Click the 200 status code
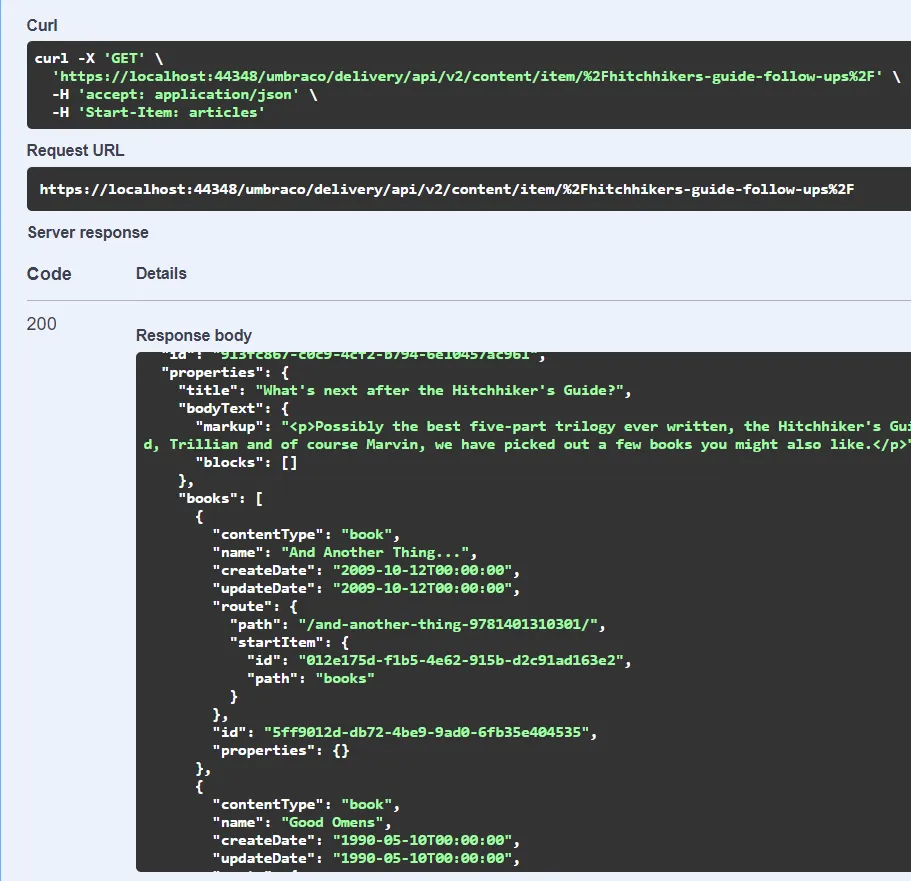911x881 pixels. point(42,324)
